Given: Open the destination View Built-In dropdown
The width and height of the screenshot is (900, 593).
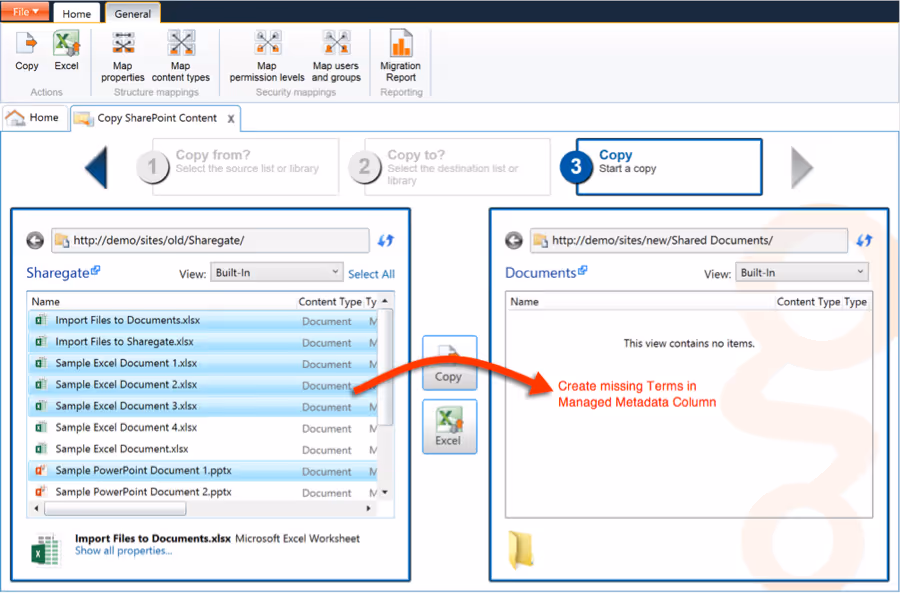Looking at the screenshot, I should click(802, 273).
